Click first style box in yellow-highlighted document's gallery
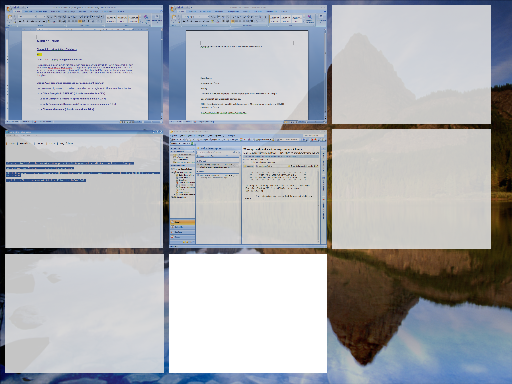Viewport: 512px width, 384px height. click(111, 19)
